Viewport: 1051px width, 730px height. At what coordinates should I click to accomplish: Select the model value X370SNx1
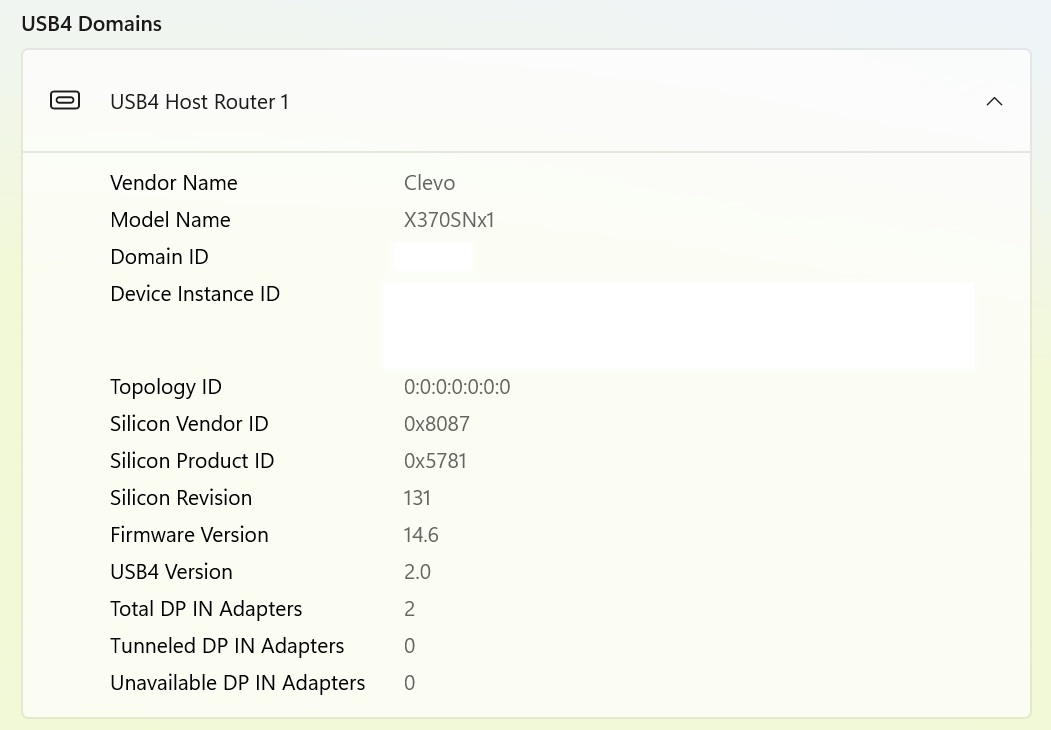(x=449, y=220)
